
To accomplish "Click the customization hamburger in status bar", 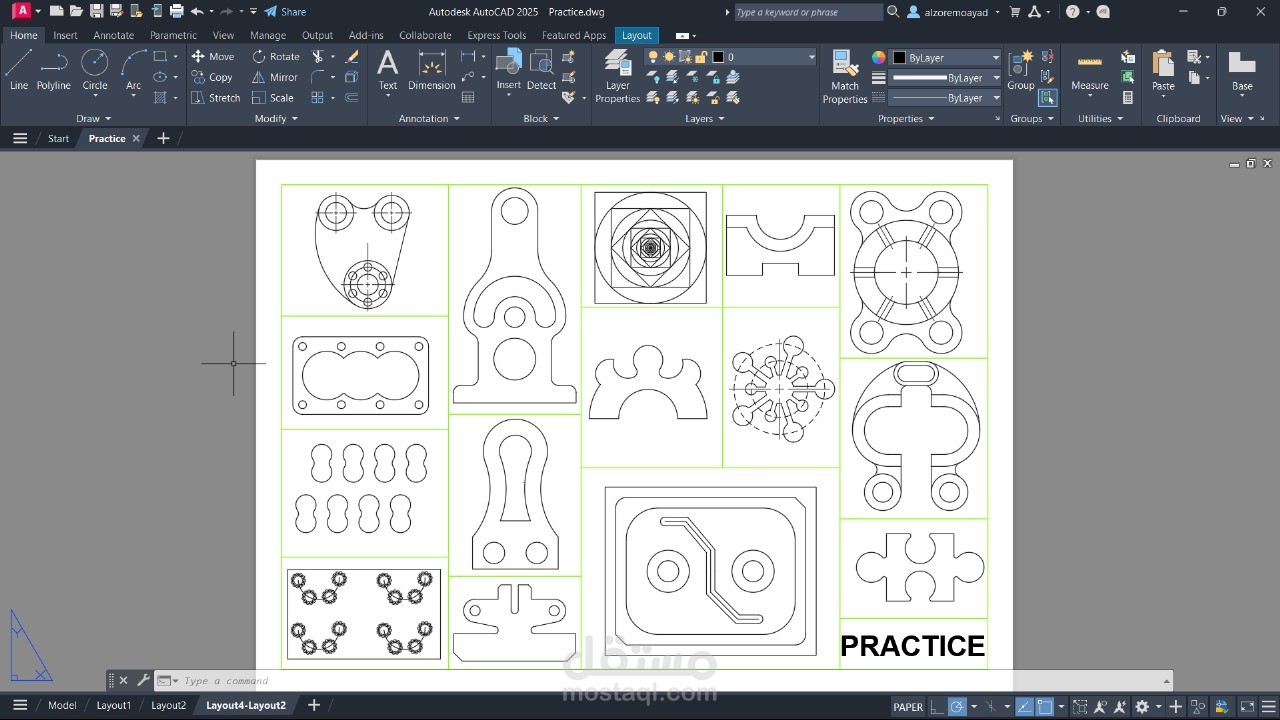I will (1267, 707).
